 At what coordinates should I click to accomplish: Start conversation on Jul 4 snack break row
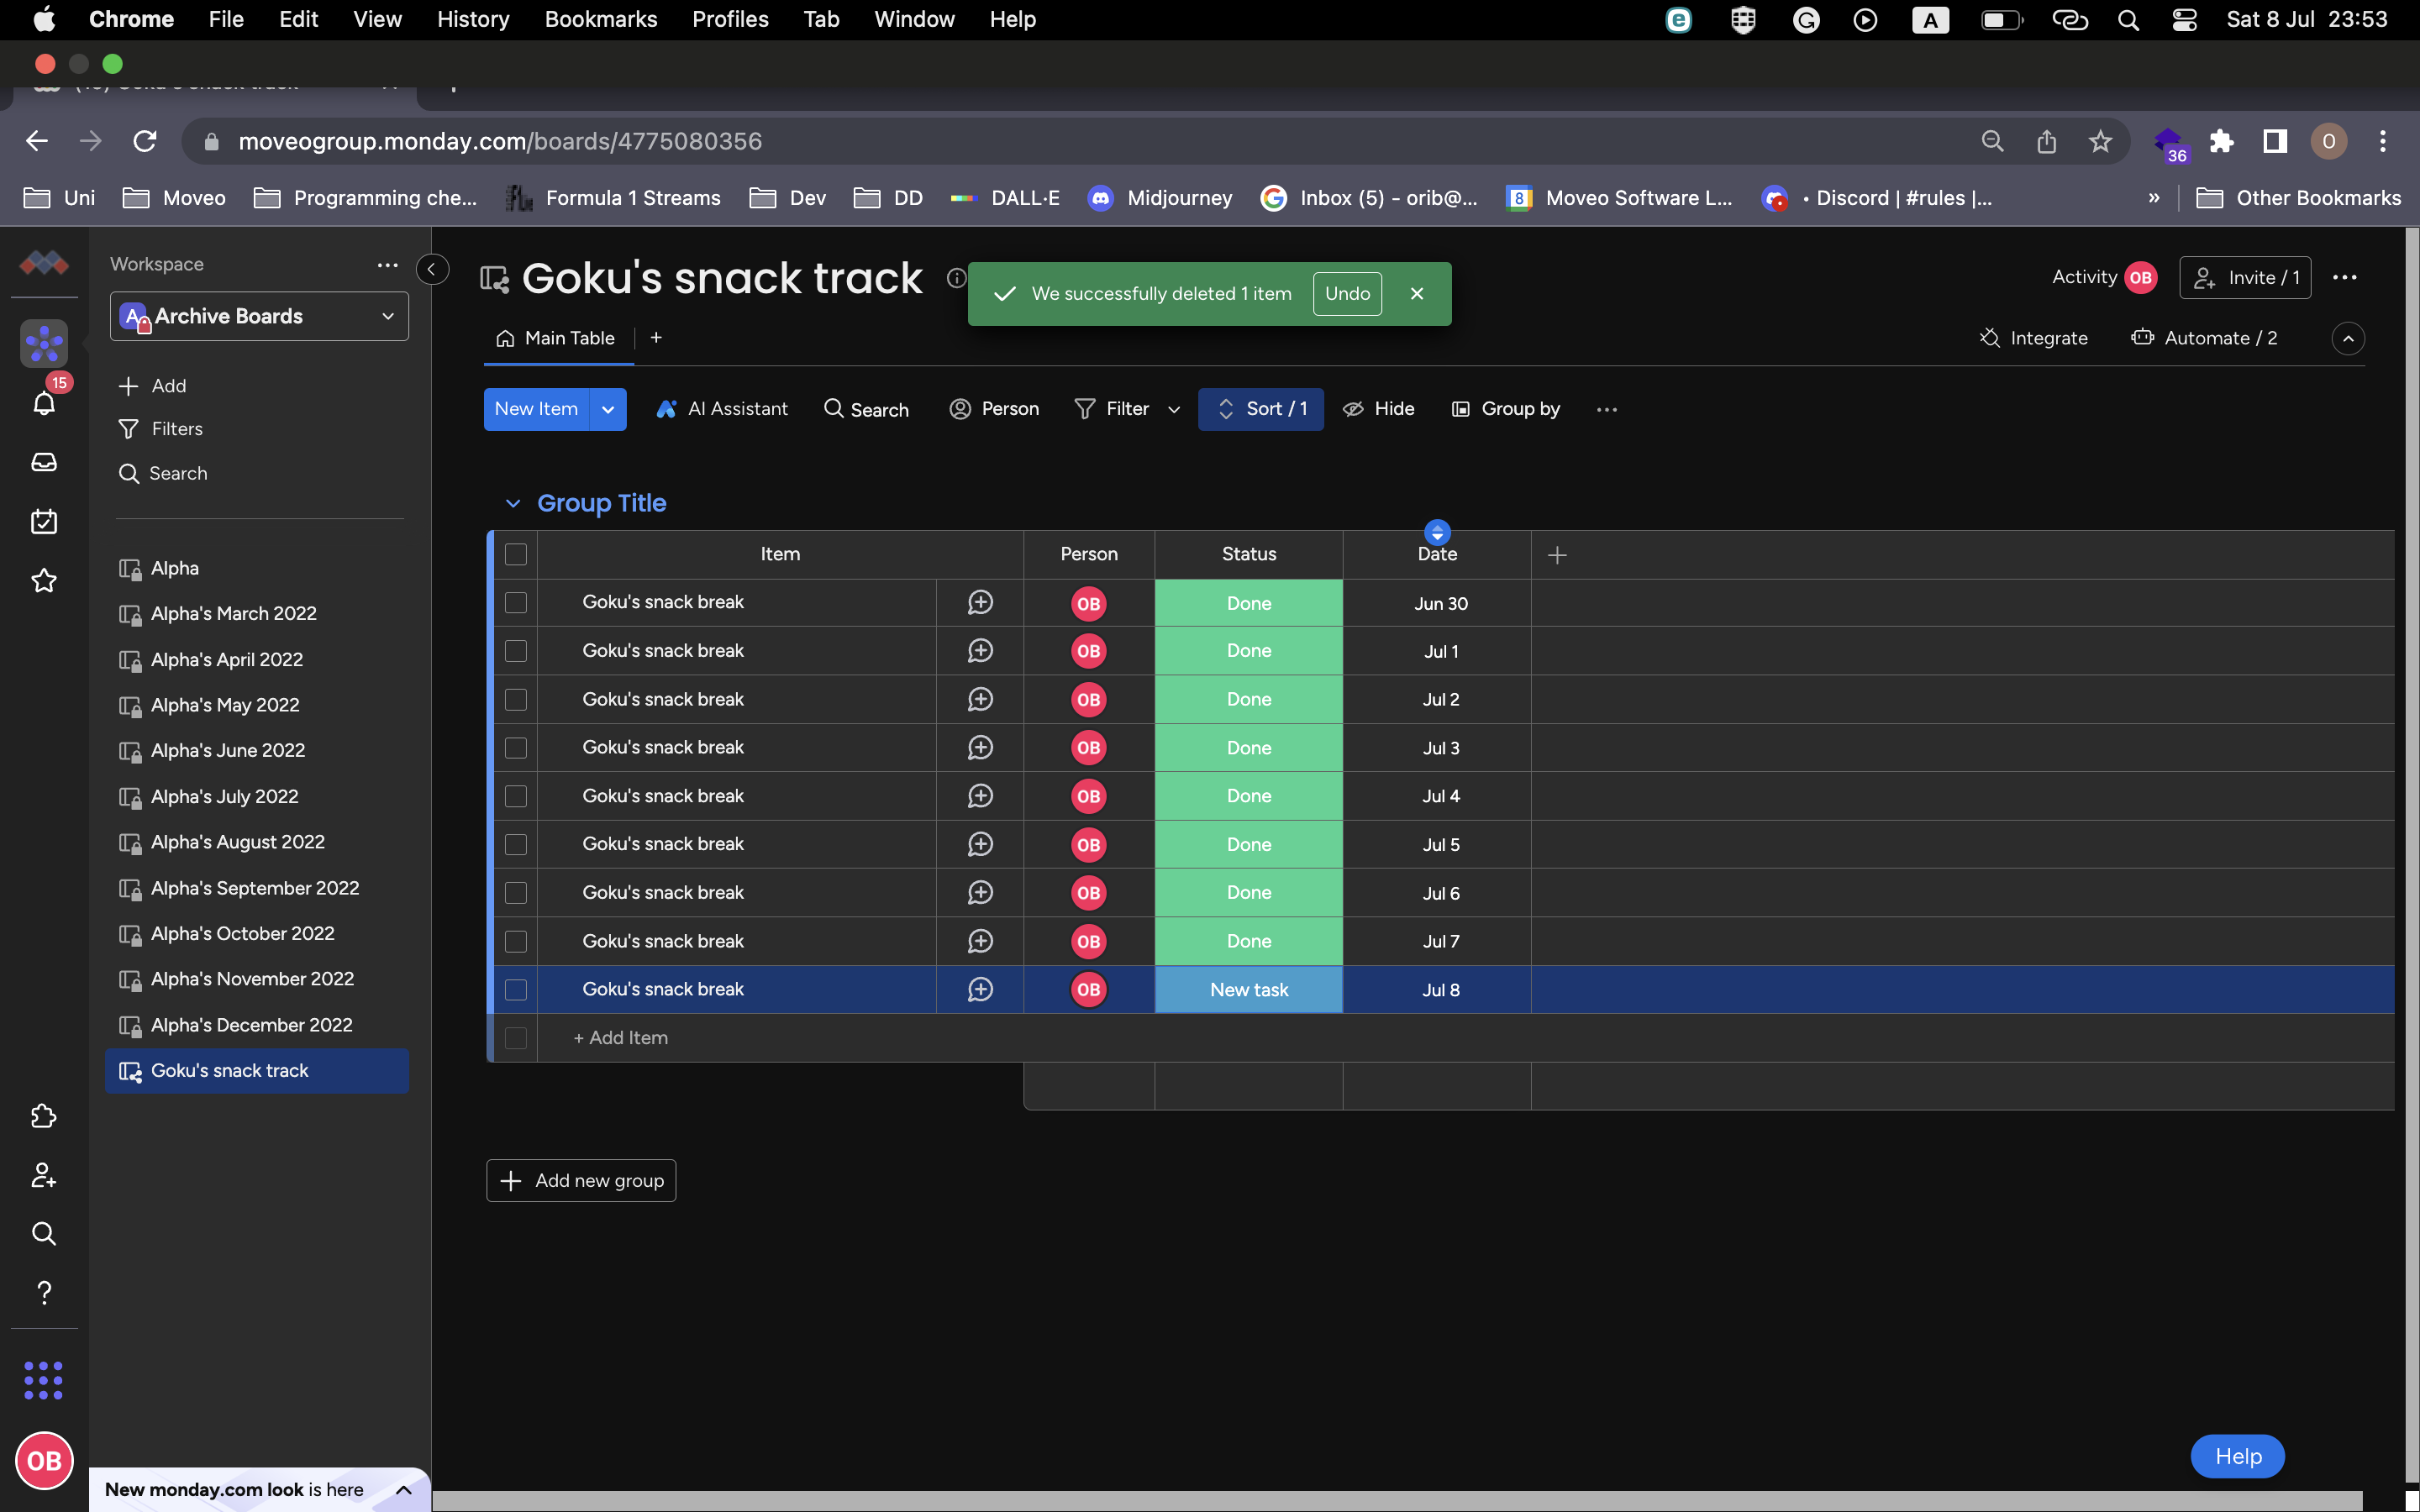point(980,796)
